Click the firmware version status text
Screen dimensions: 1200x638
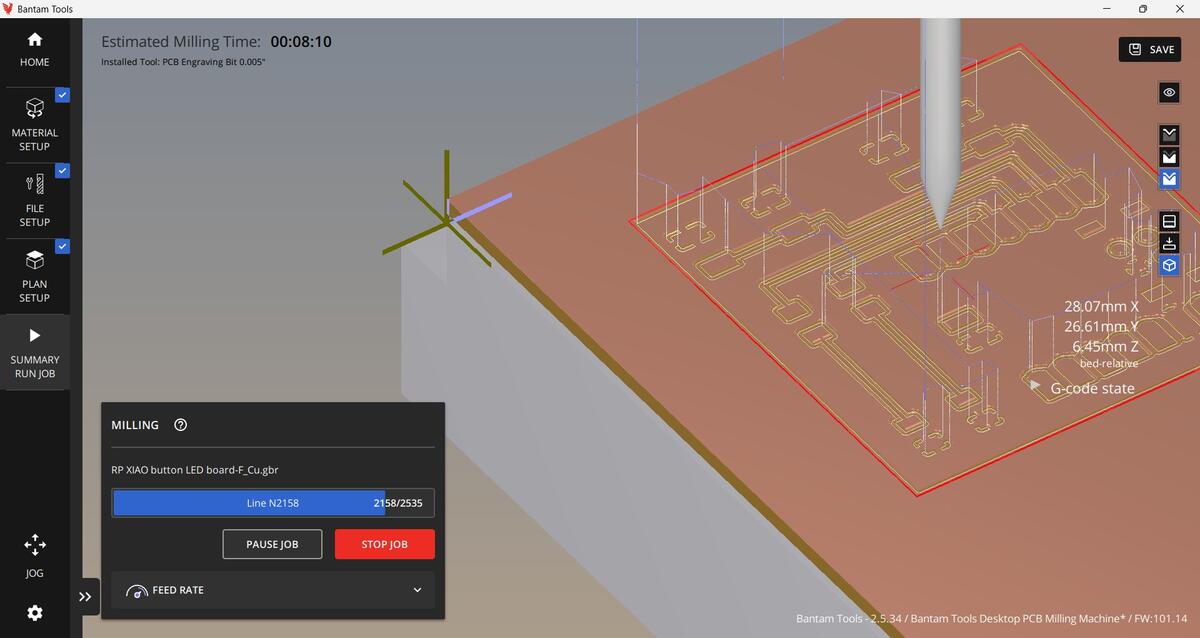(x=992, y=619)
